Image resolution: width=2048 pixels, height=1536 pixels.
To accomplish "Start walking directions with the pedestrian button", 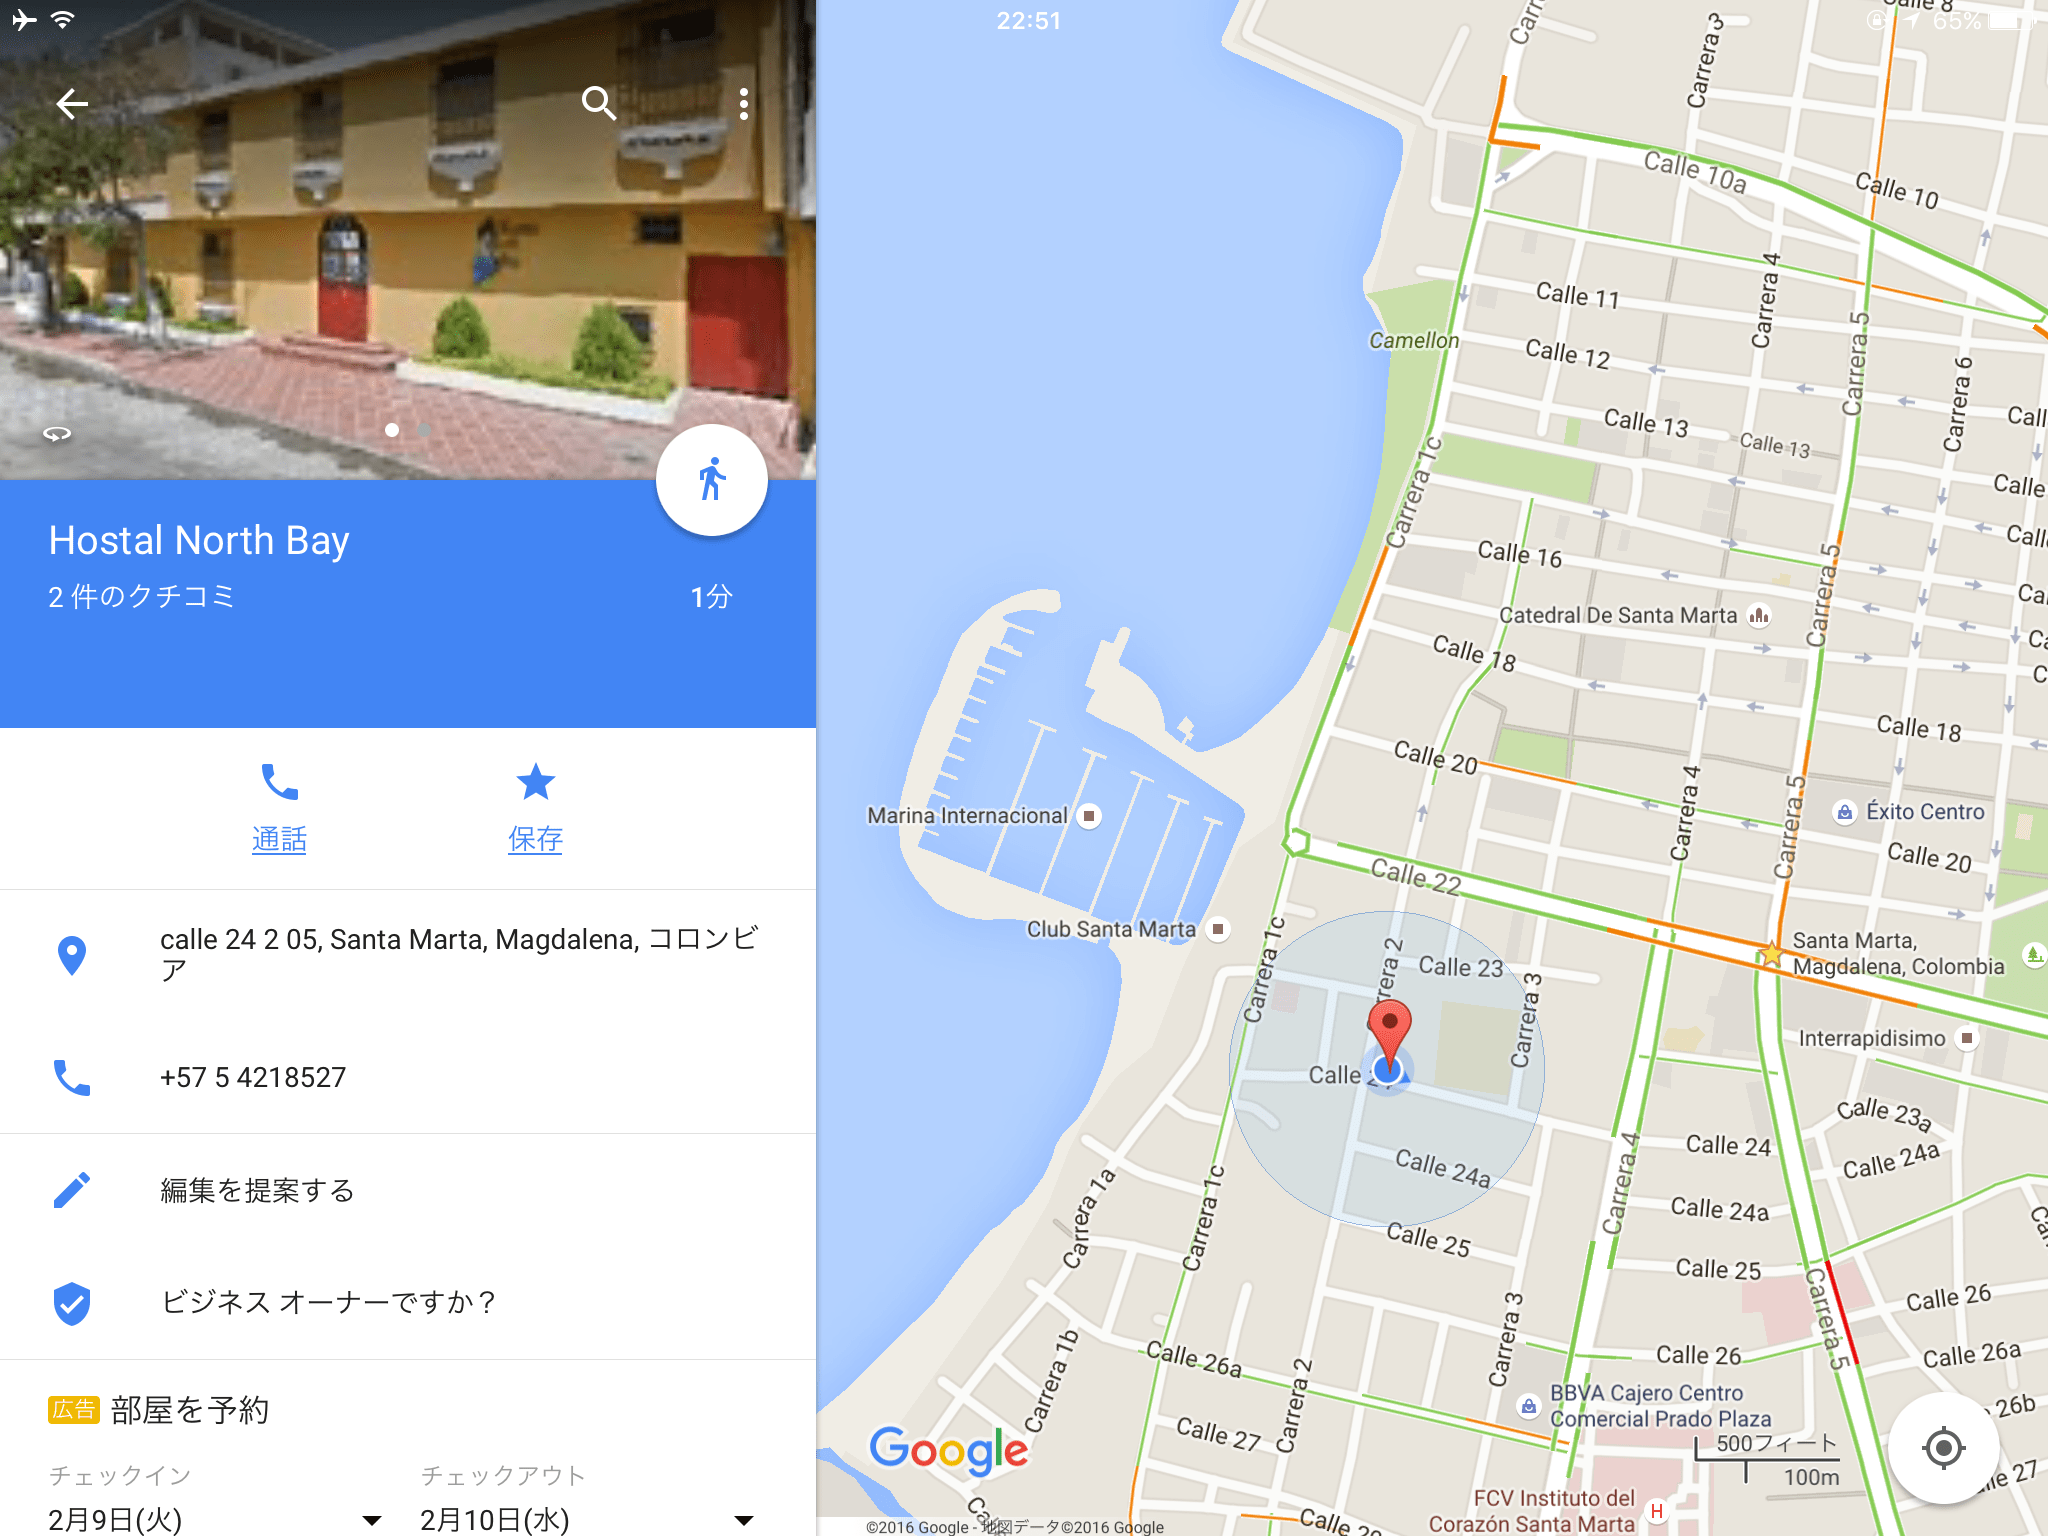I will [x=711, y=479].
